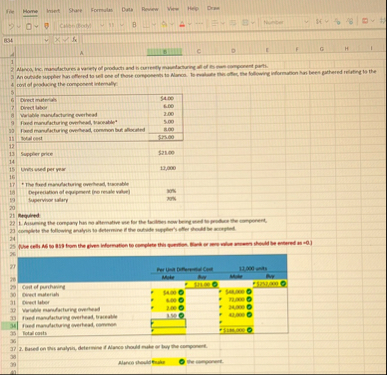
Task: Select the $186,000 Total costs cell
Action: [x=236, y=330]
